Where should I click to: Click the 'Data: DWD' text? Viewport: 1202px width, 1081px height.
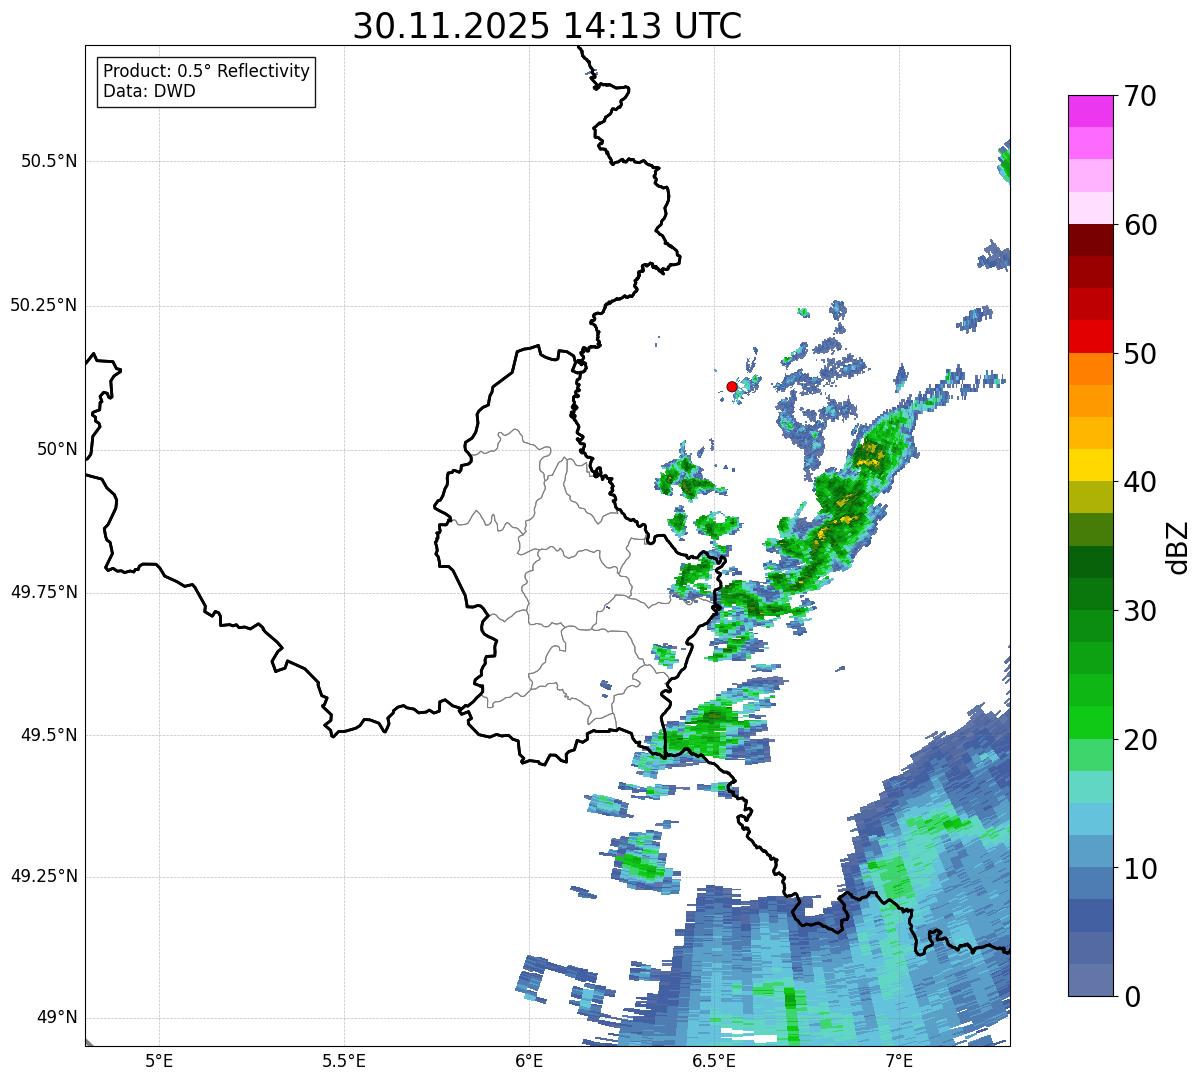pos(149,91)
